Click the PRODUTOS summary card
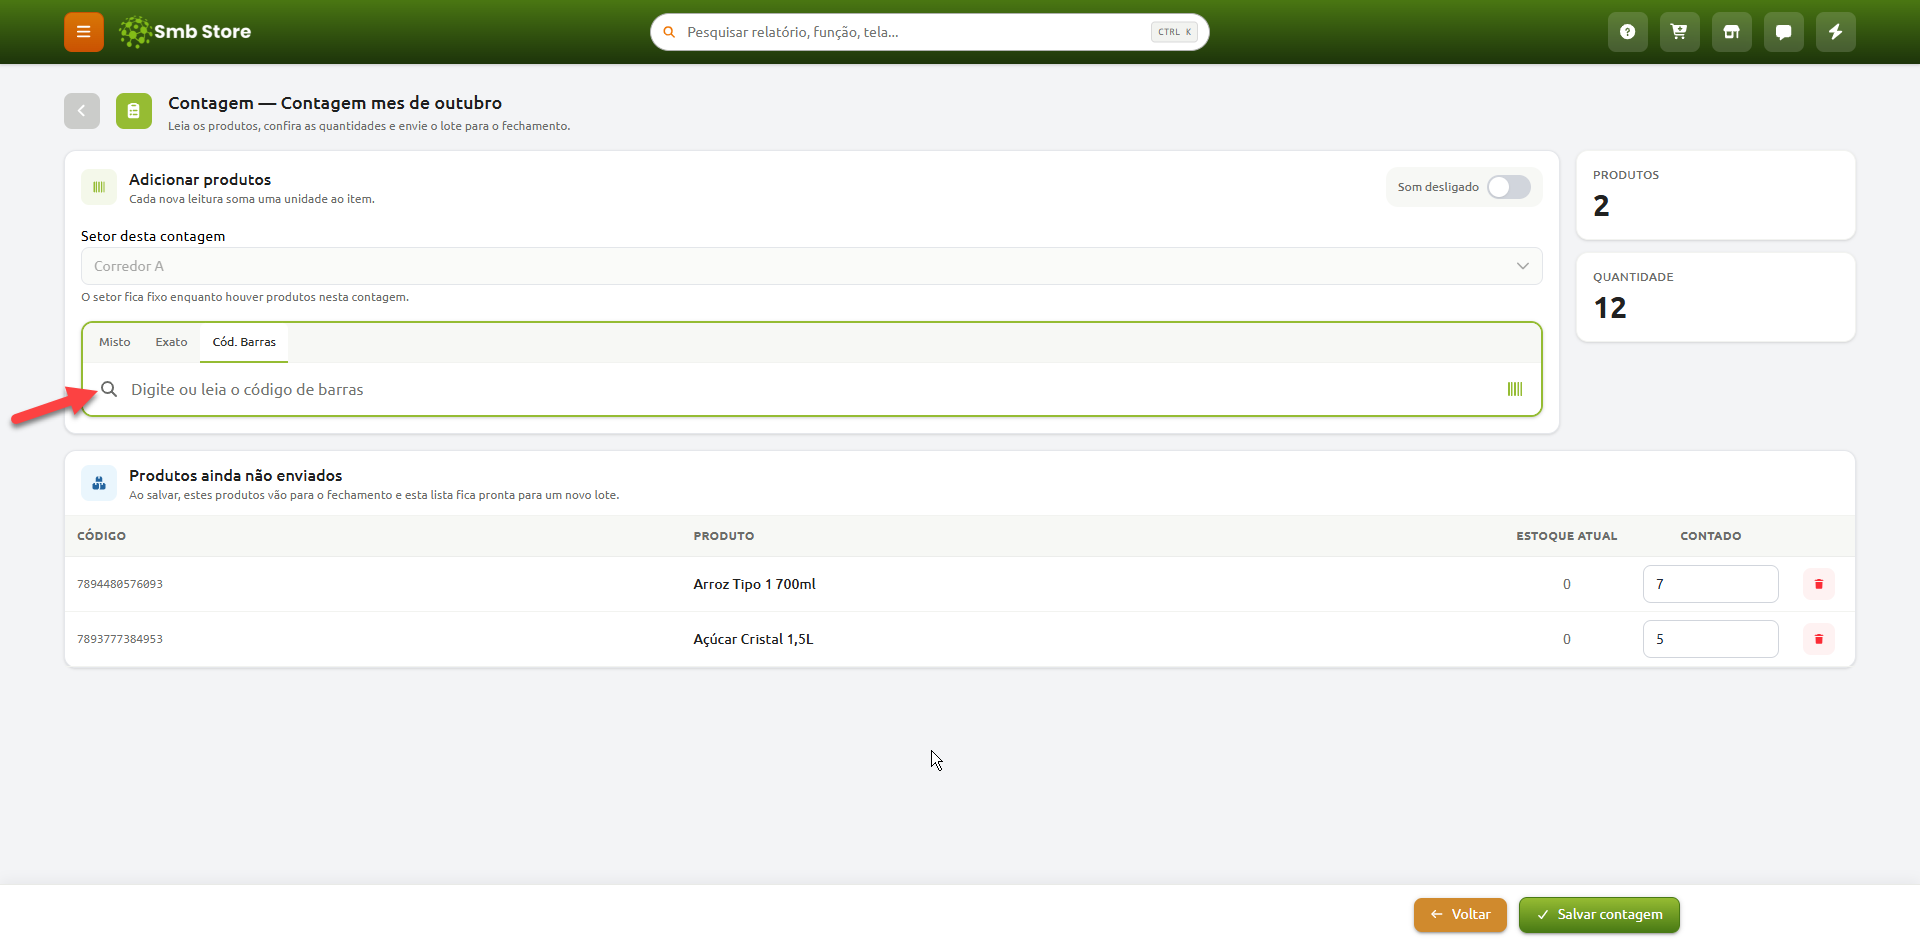1920x945 pixels. pyautogui.click(x=1716, y=195)
